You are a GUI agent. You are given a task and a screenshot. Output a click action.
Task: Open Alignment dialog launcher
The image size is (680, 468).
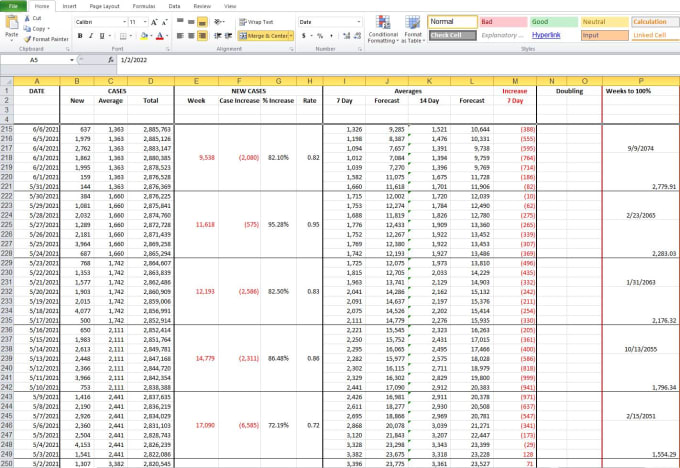[291, 49]
